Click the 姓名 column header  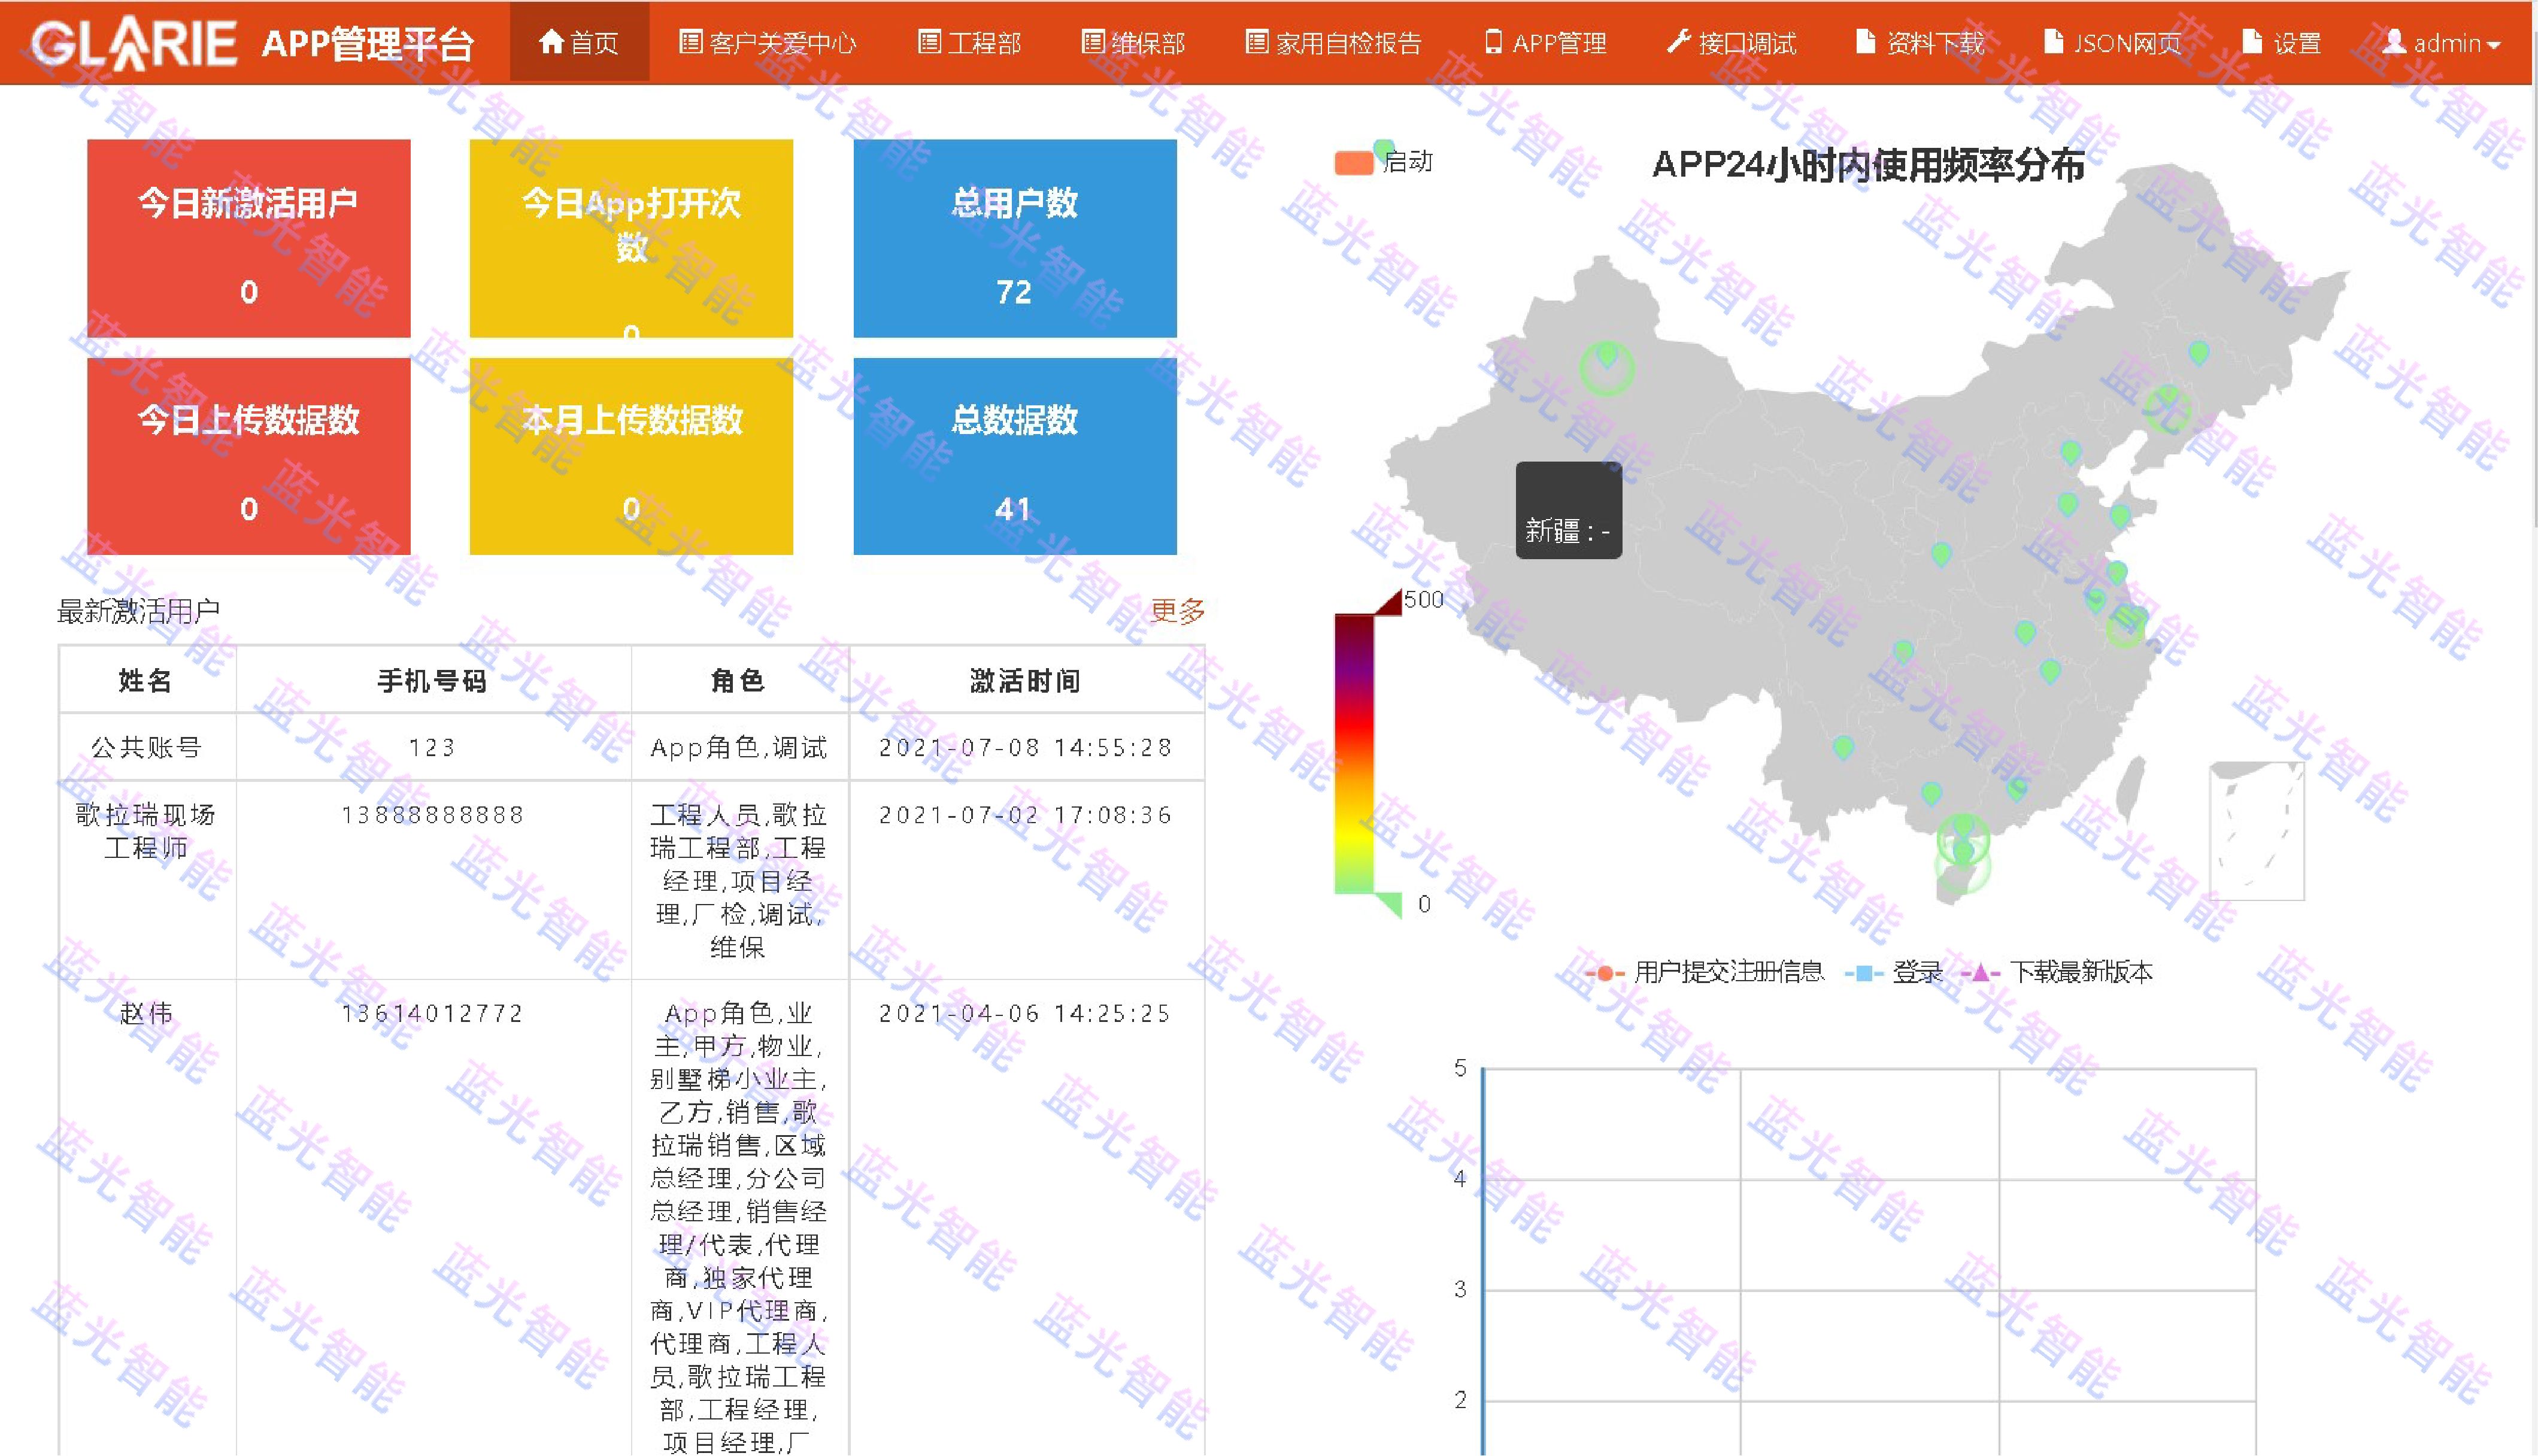pos(147,680)
